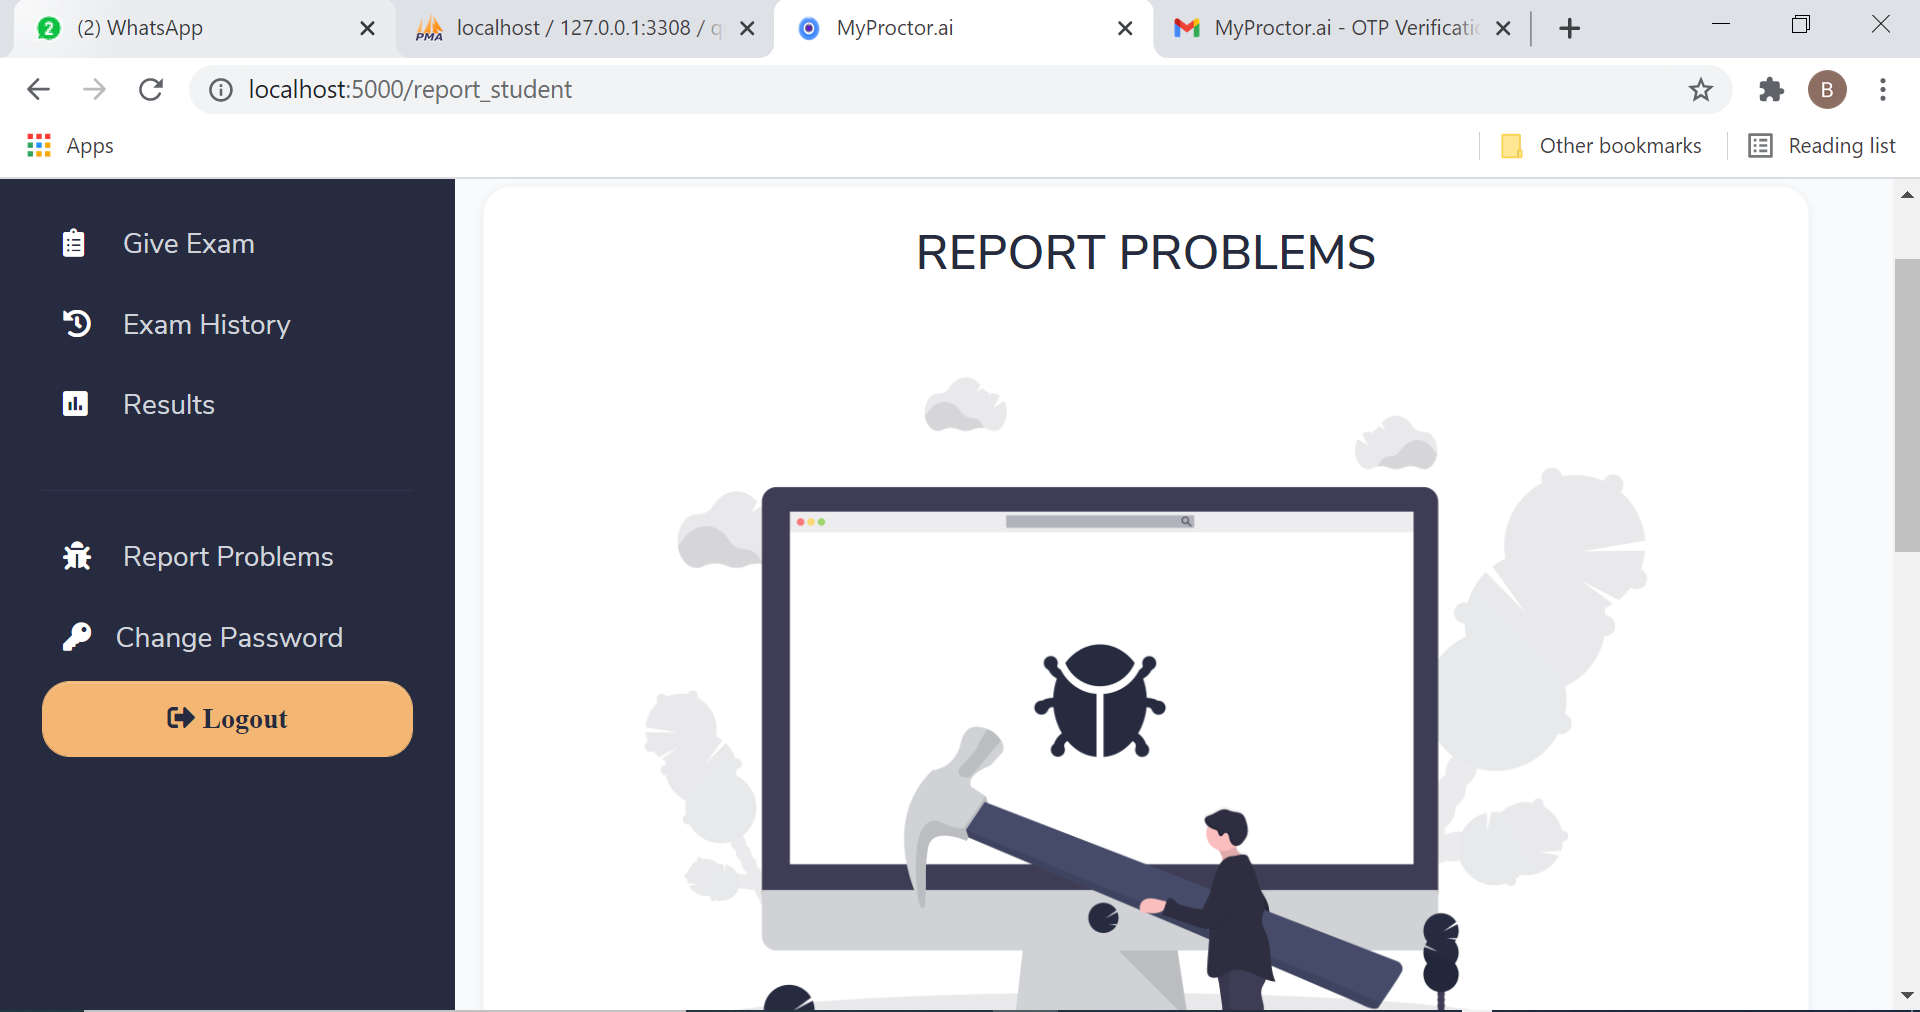Viewport: 1920px width, 1012px height.
Task: Click the page's vertical scrollbar thumb
Action: (1906, 405)
